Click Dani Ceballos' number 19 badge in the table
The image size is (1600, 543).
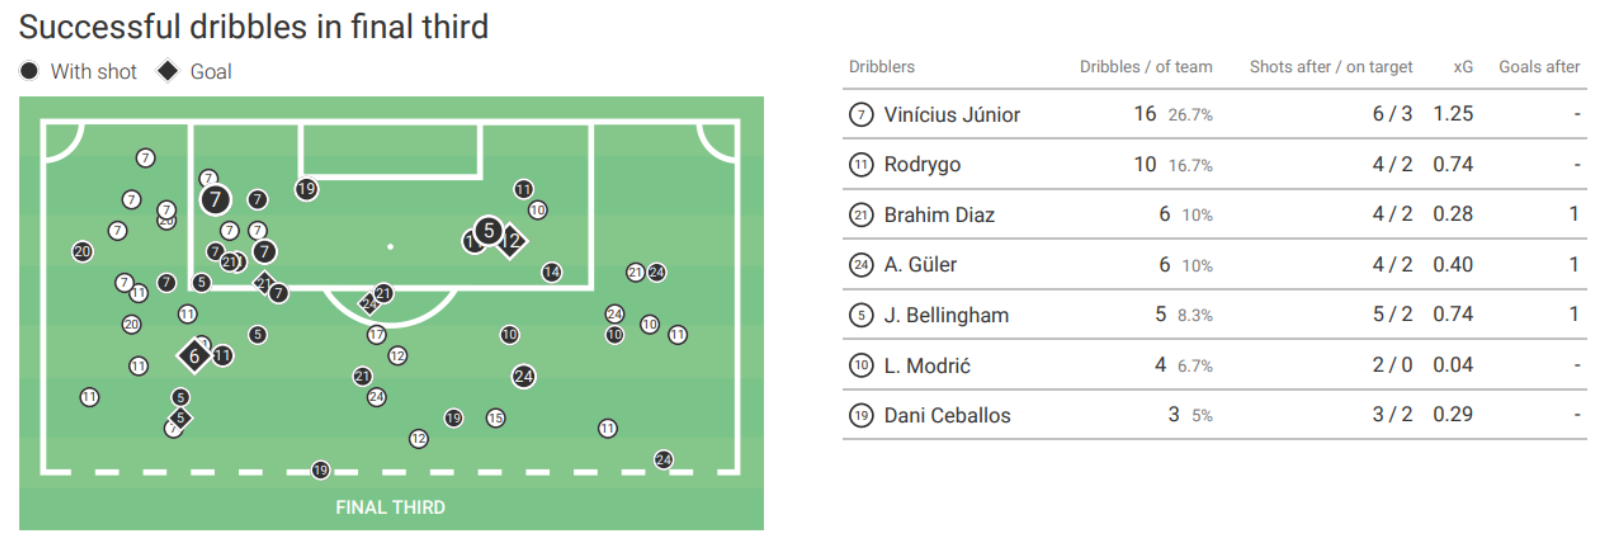tap(861, 416)
